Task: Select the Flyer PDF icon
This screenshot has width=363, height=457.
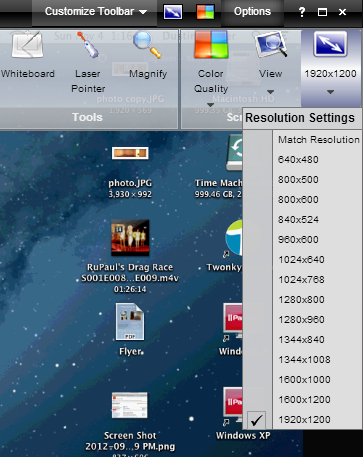Action: (x=130, y=322)
